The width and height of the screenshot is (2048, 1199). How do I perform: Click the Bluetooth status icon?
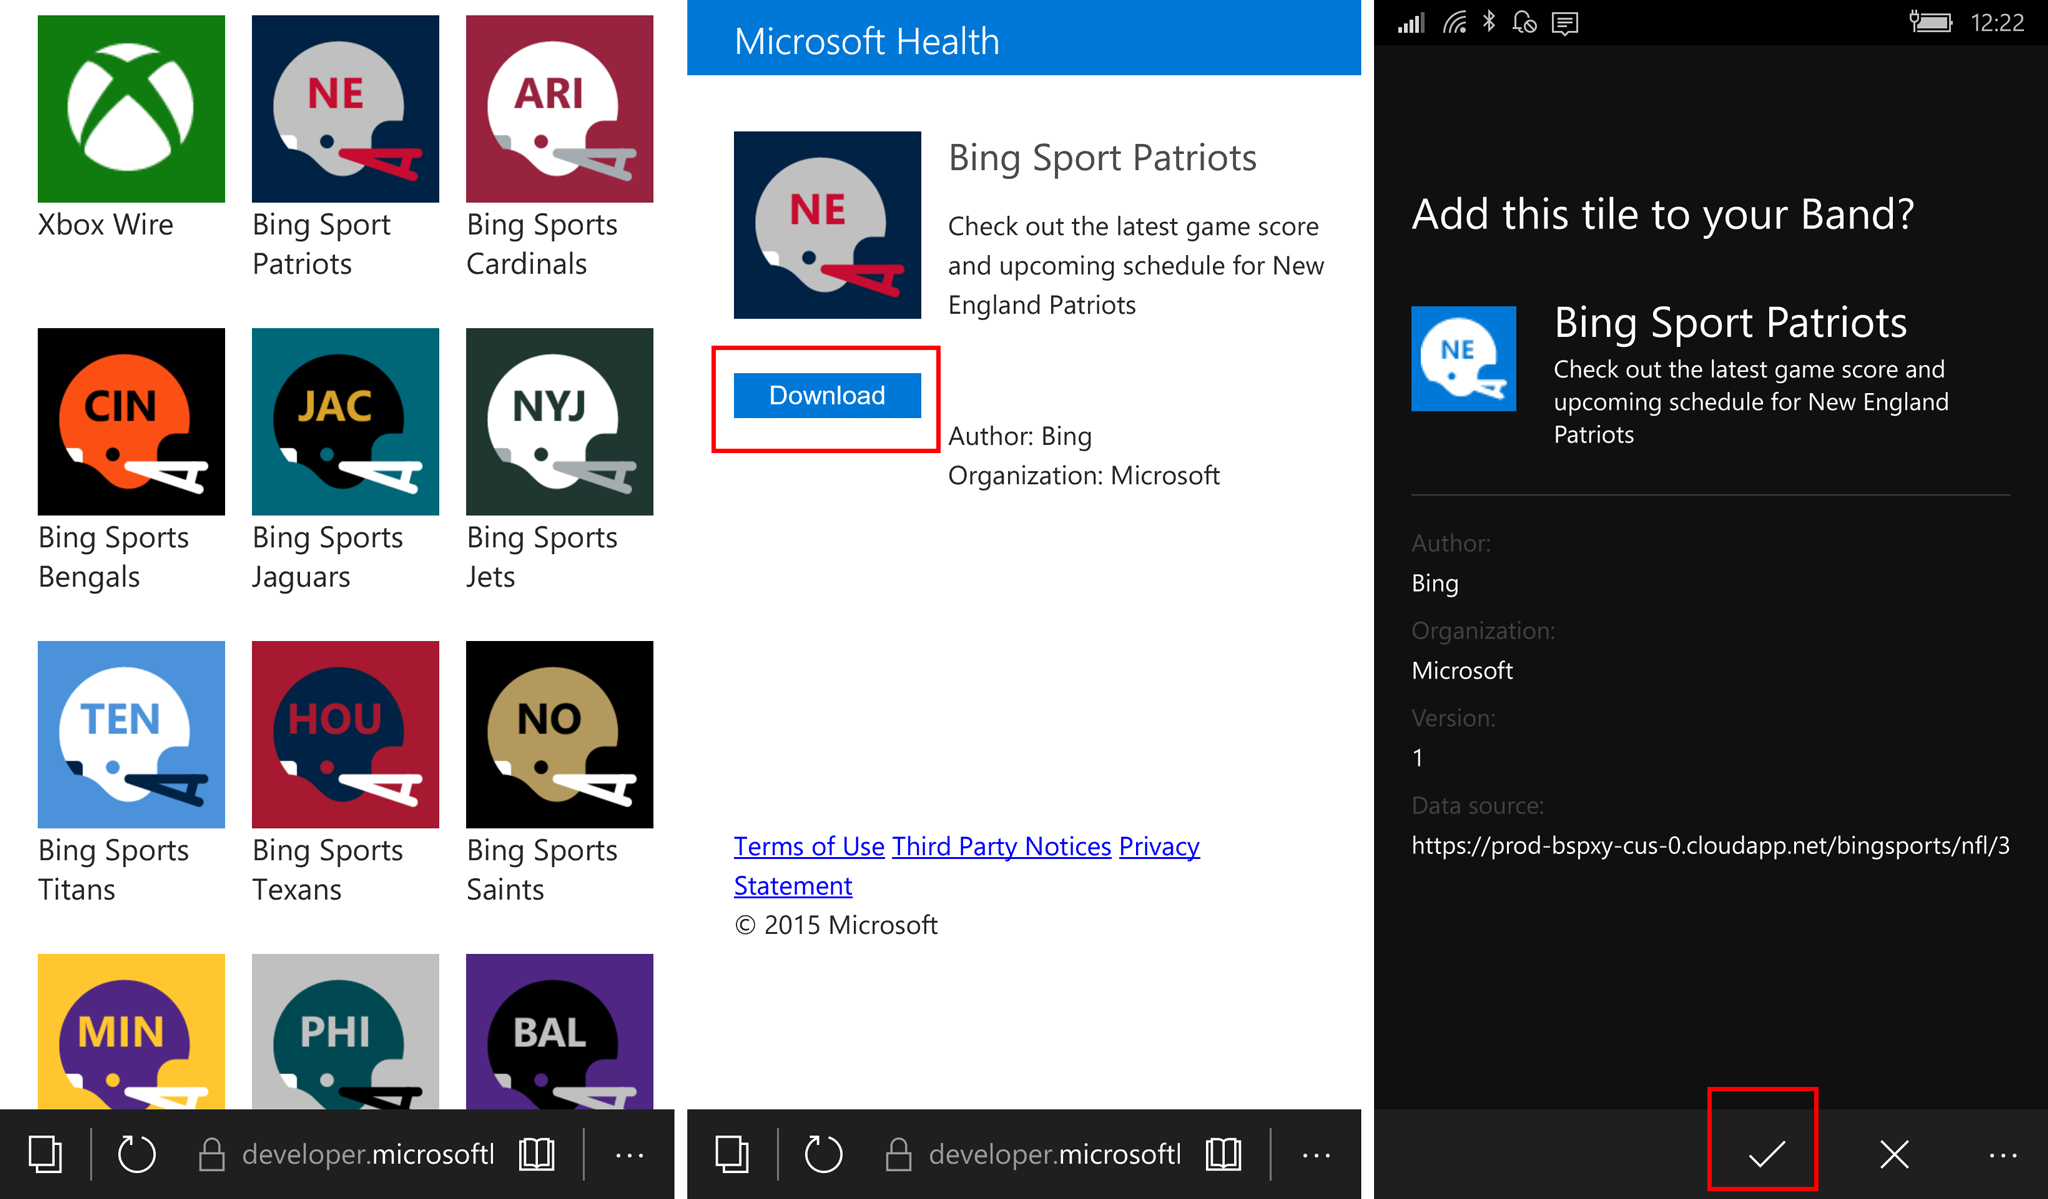[x=1489, y=22]
